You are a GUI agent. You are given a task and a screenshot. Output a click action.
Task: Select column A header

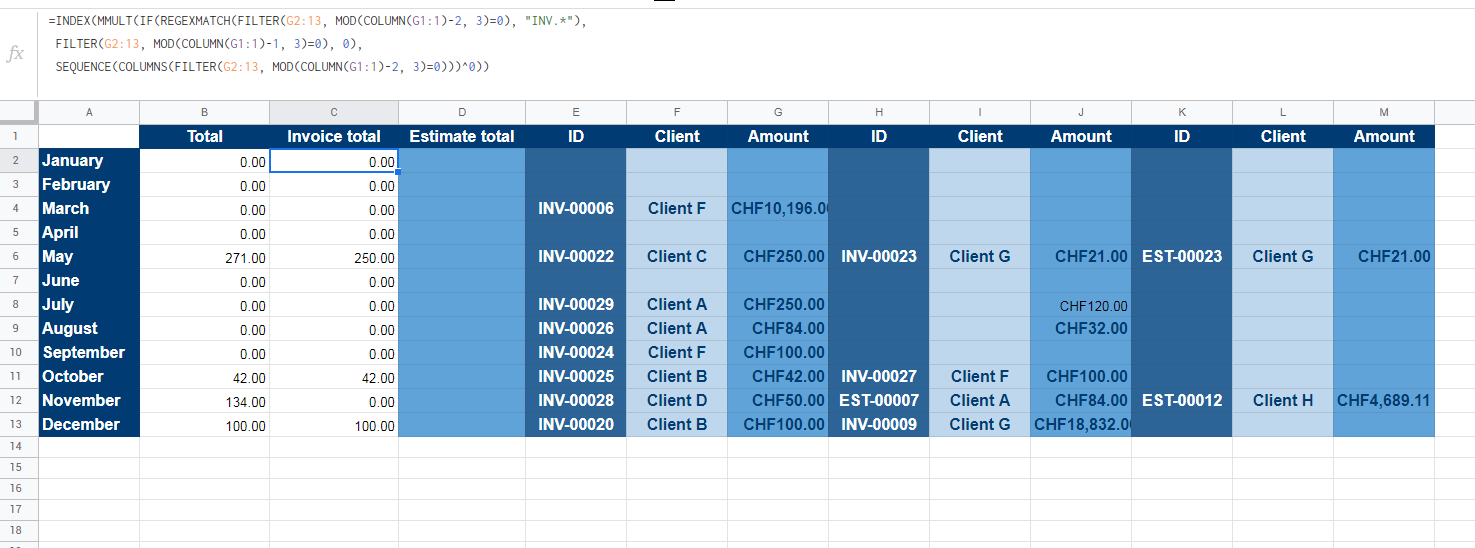(89, 112)
